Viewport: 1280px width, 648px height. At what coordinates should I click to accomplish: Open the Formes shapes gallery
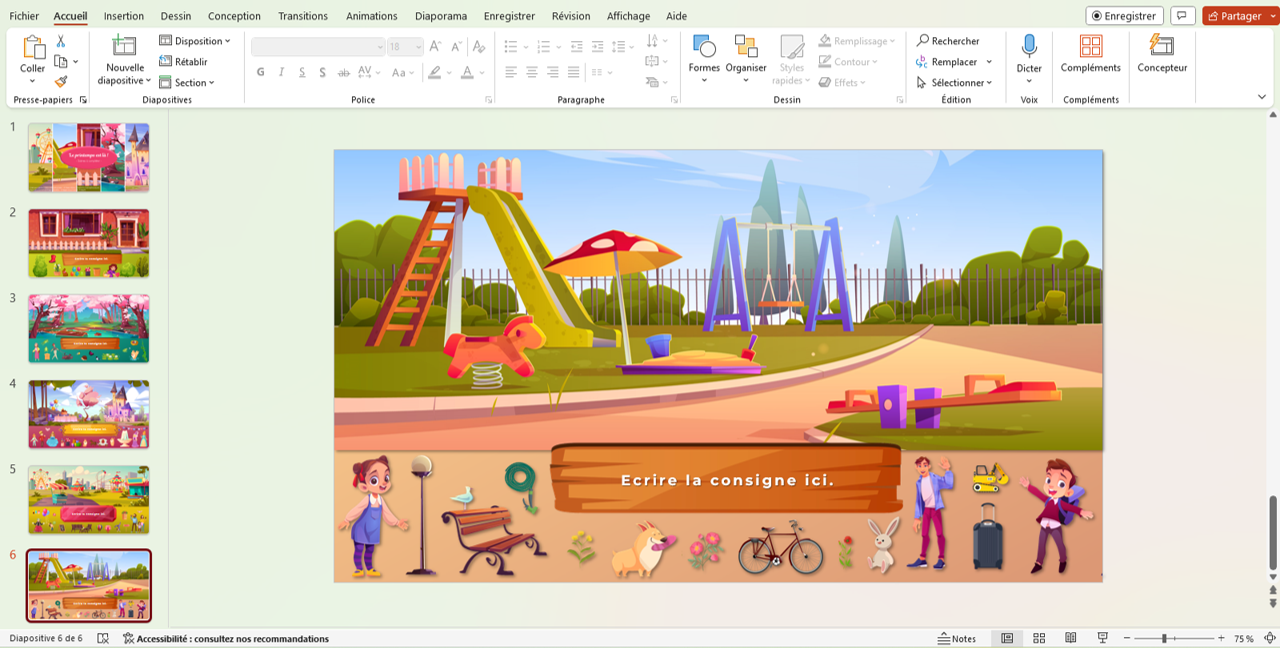(704, 46)
